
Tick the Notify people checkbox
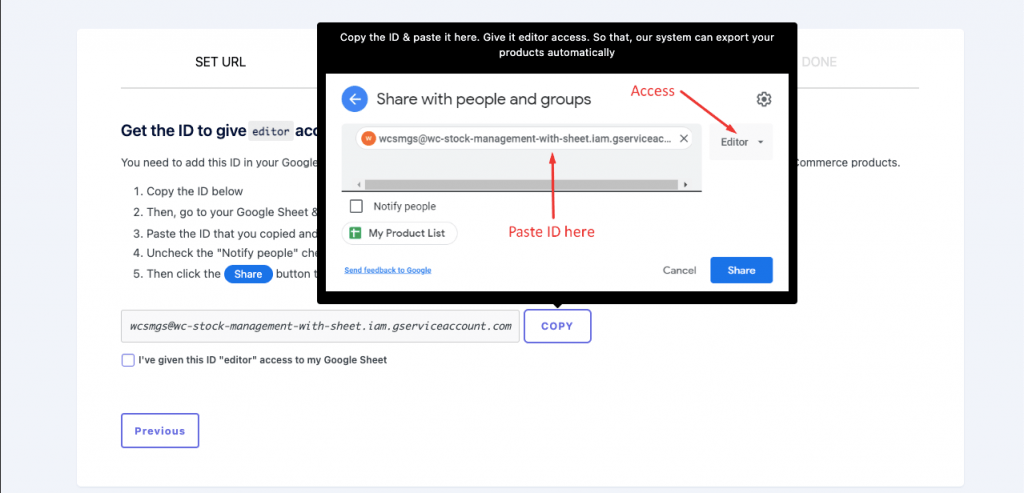click(x=356, y=206)
